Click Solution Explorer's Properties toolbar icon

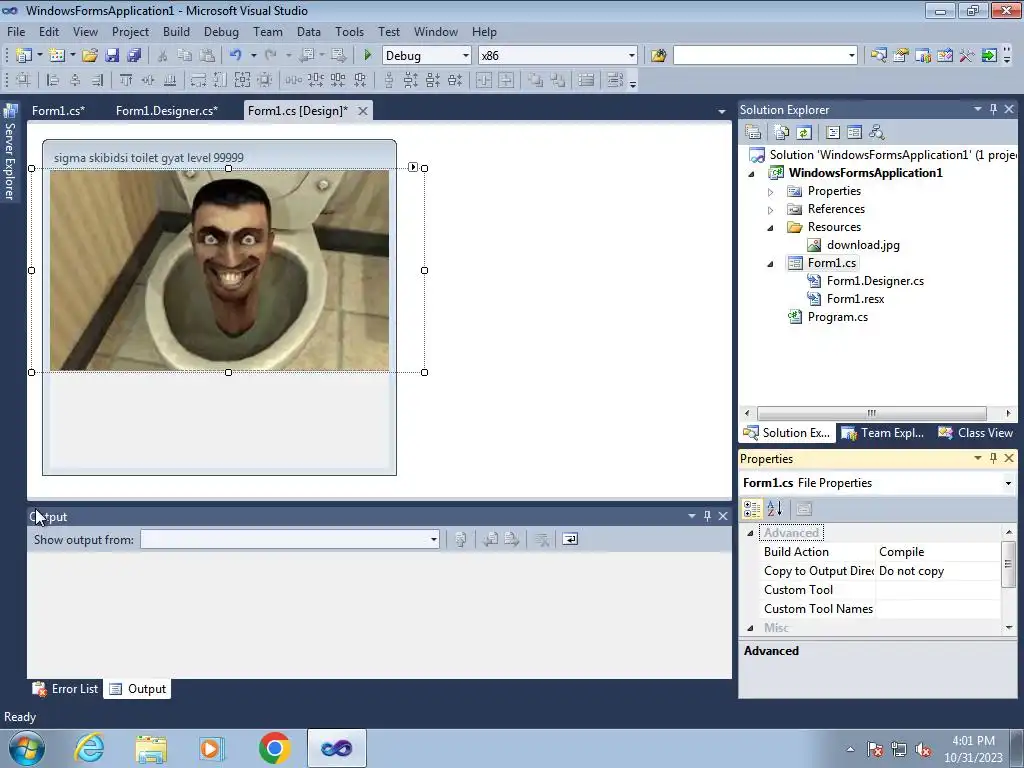tap(753, 133)
